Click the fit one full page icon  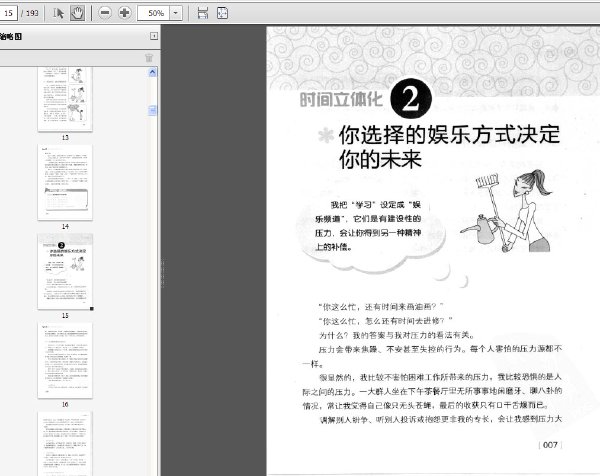click(222, 13)
